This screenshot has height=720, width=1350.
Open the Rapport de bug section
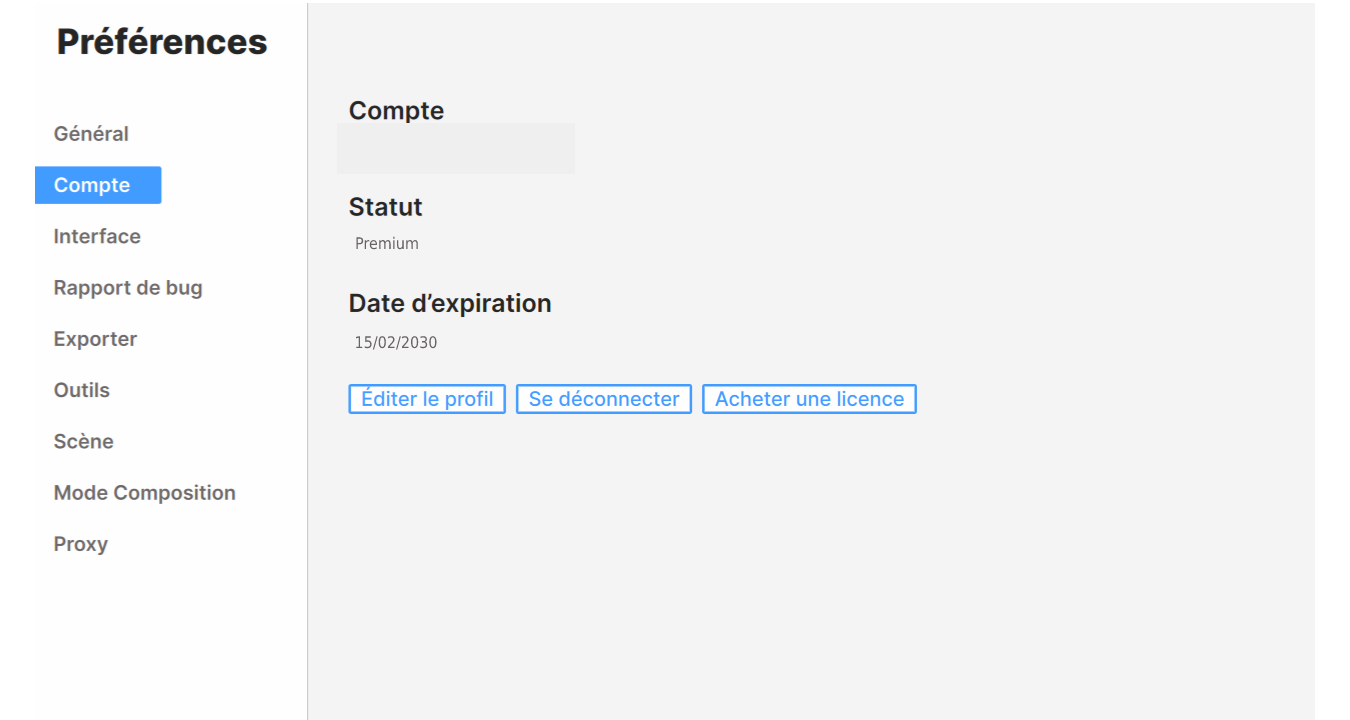[x=128, y=288]
